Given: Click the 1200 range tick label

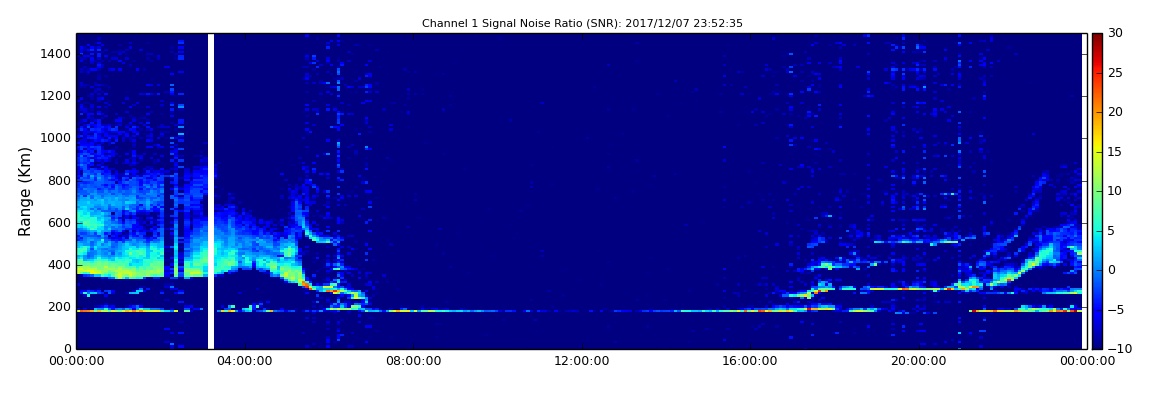Looking at the screenshot, I should click(x=56, y=96).
